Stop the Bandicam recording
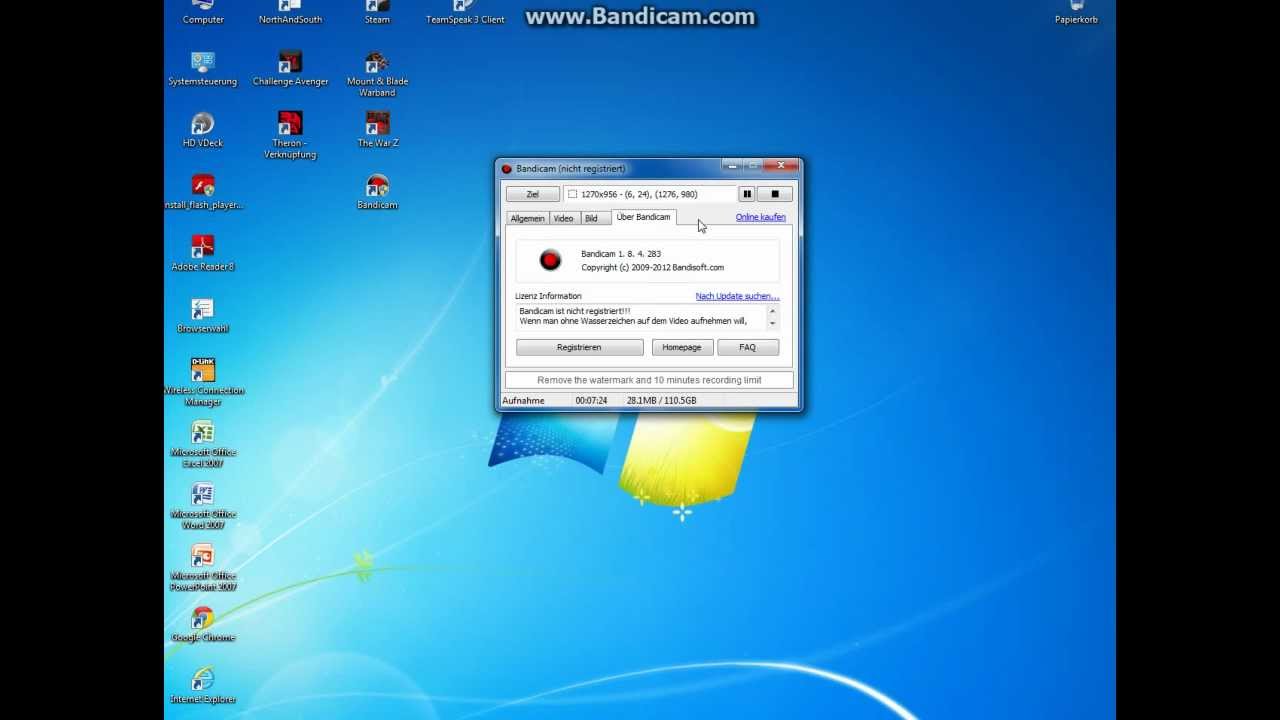 pos(775,194)
